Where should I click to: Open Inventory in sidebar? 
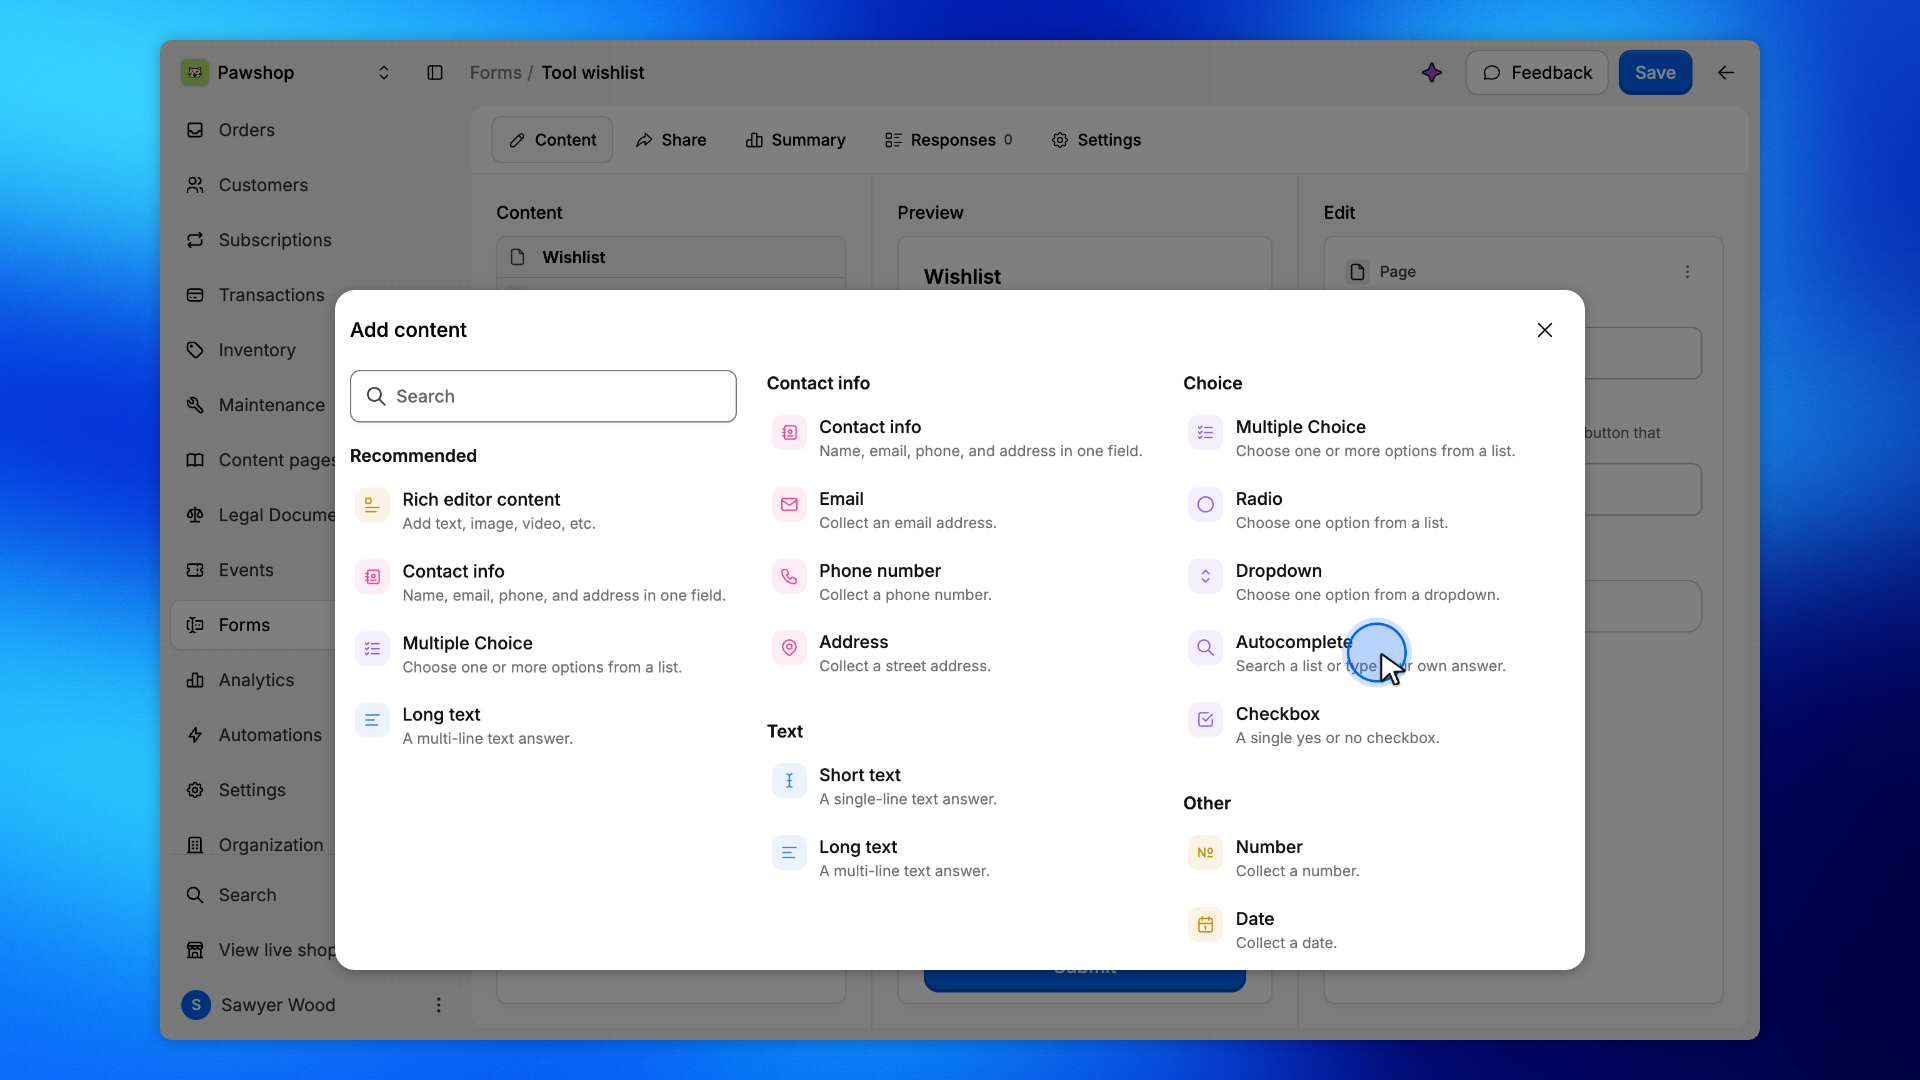coord(252,350)
